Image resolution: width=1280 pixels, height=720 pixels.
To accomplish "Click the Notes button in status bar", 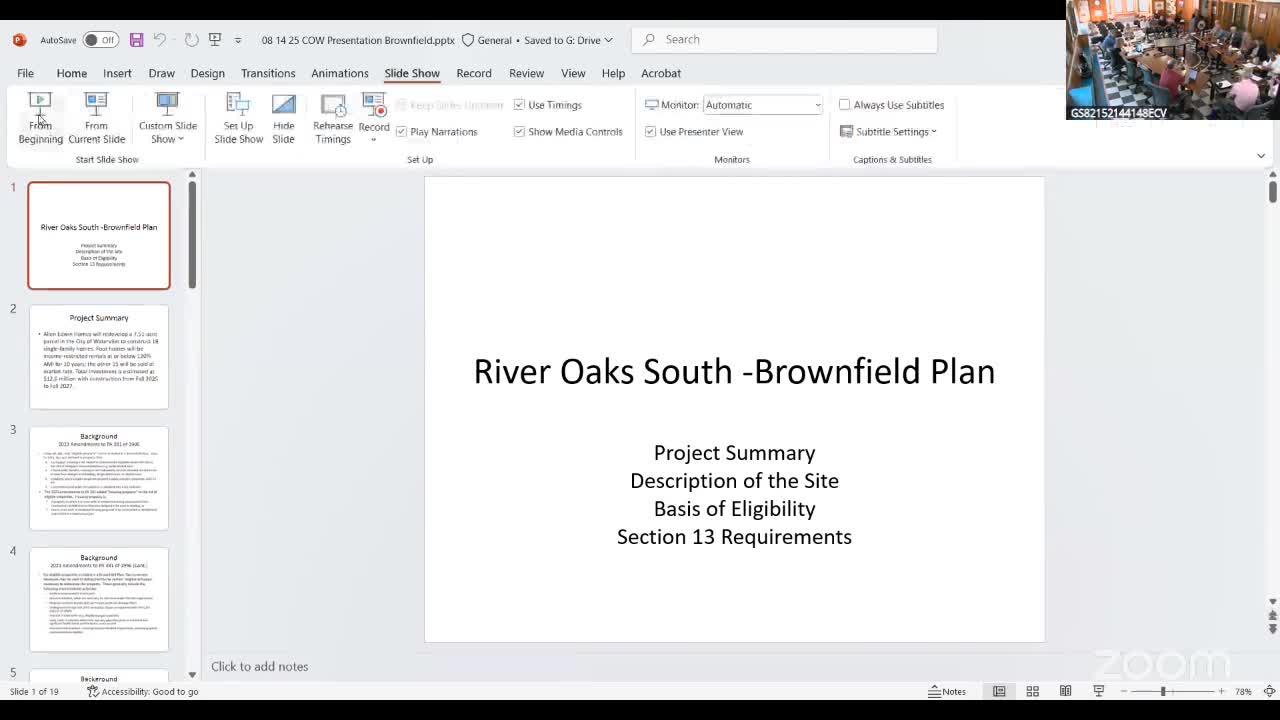I will pyautogui.click(x=947, y=691).
